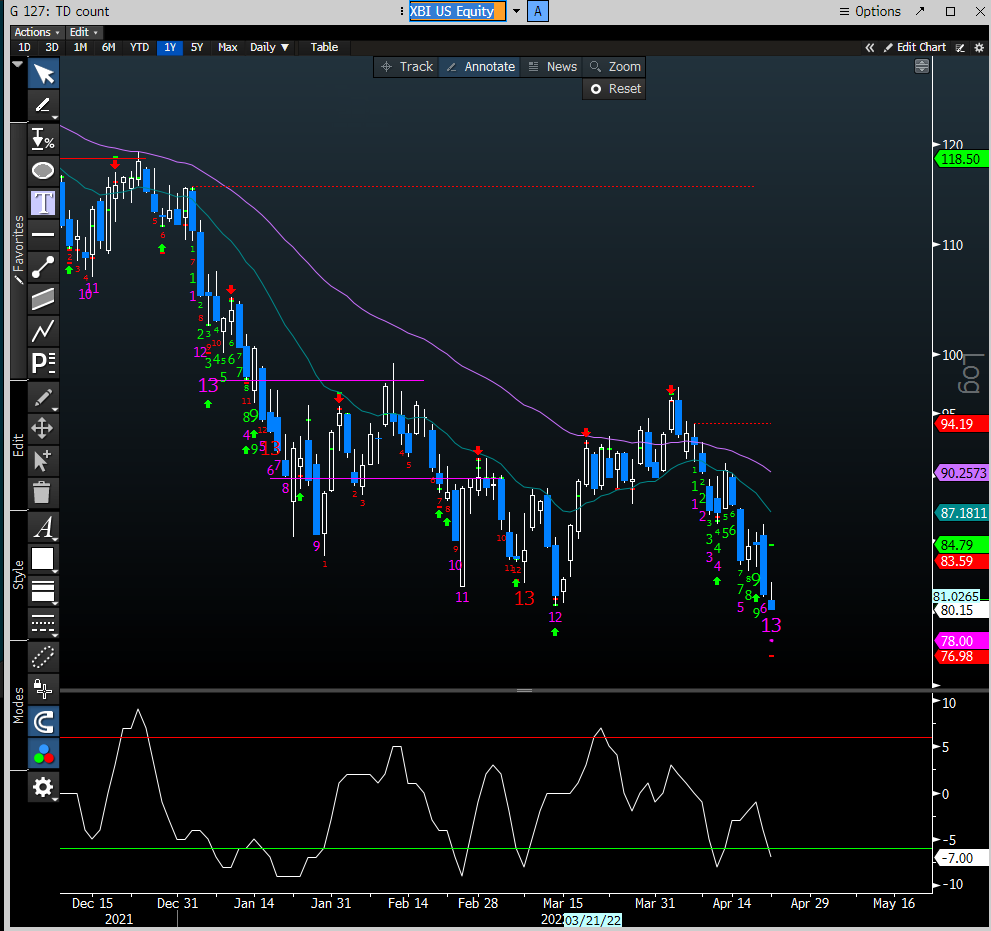
Task: Click the blue A panel button
Action: pos(538,11)
